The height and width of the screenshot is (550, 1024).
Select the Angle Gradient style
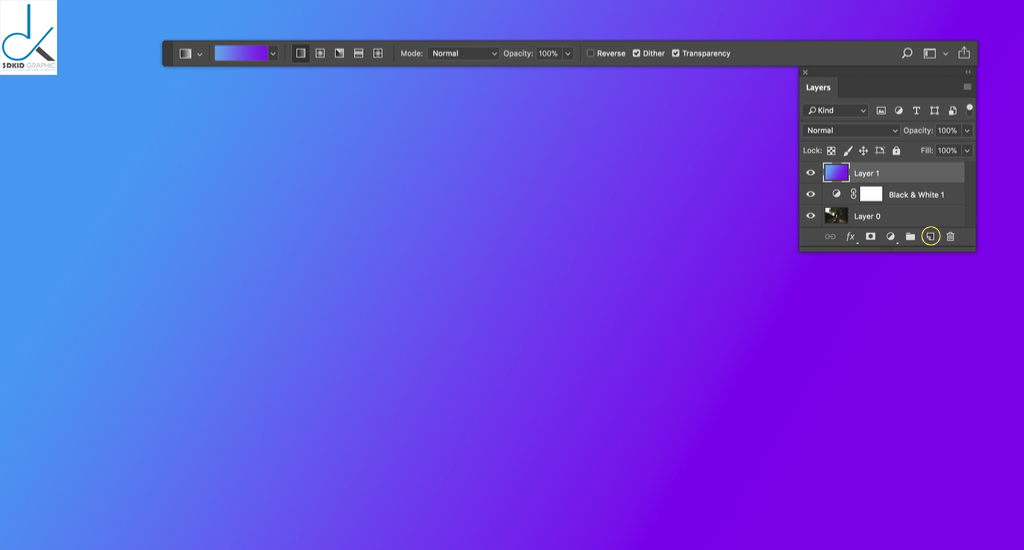point(340,54)
